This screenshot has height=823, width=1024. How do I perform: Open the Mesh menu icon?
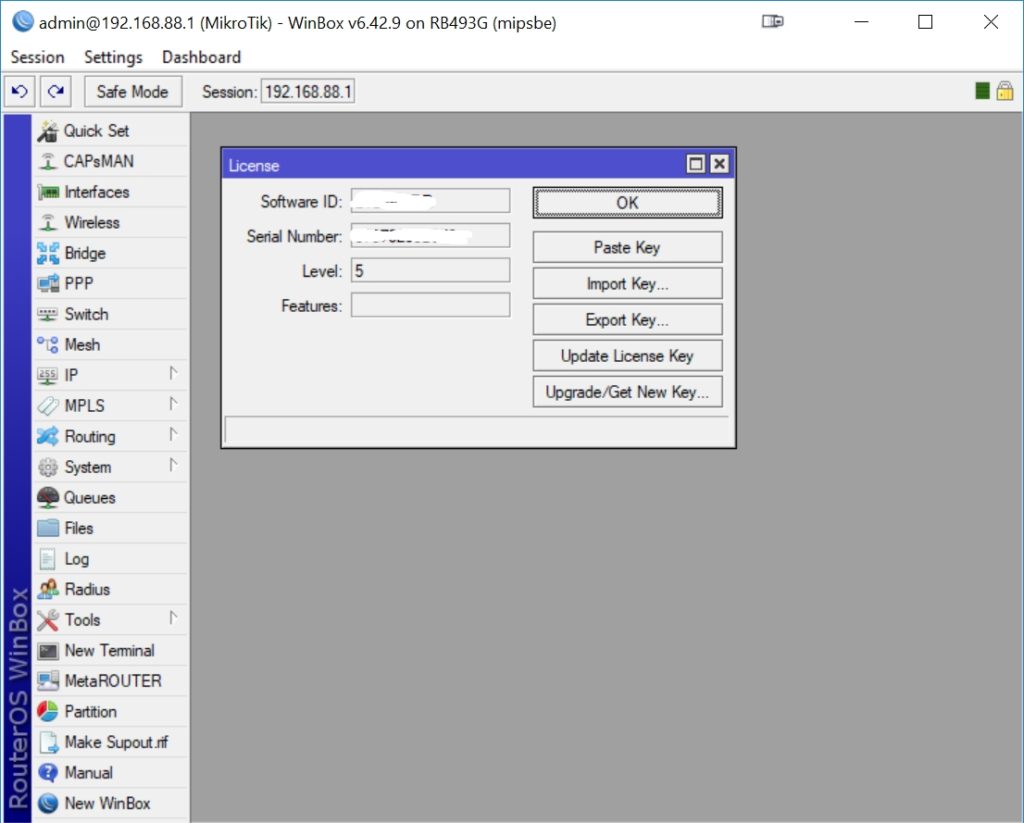coord(48,345)
